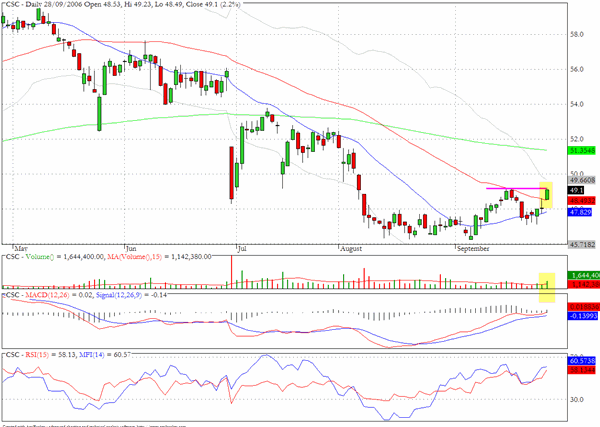This screenshot has width=600, height=427.
Task: Click the red 1,142,38 volume average tag
Action: point(584,284)
